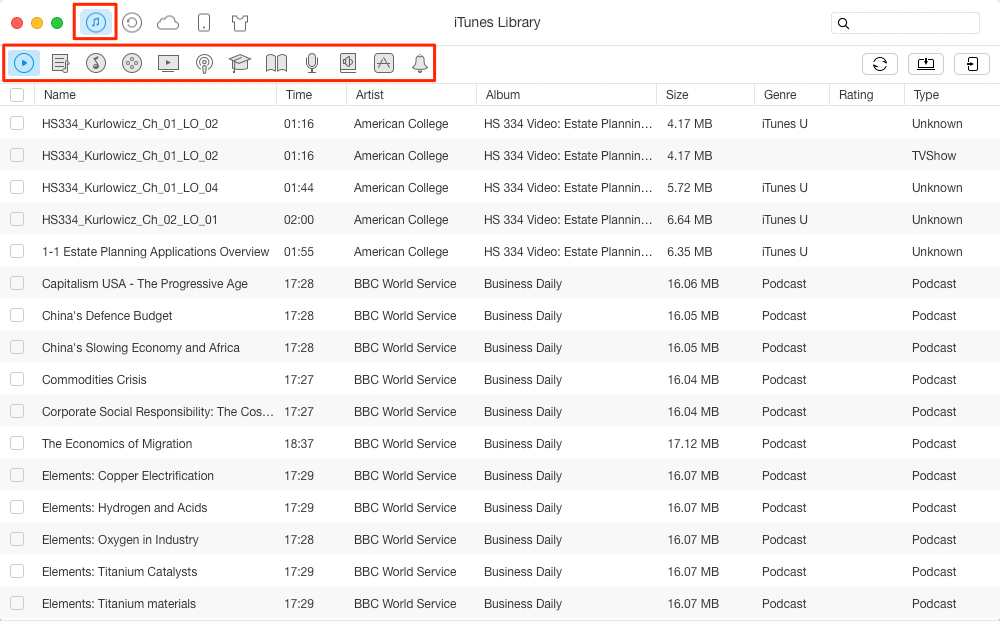
Task: Open the iCloud cloud icon
Action: click(x=168, y=23)
